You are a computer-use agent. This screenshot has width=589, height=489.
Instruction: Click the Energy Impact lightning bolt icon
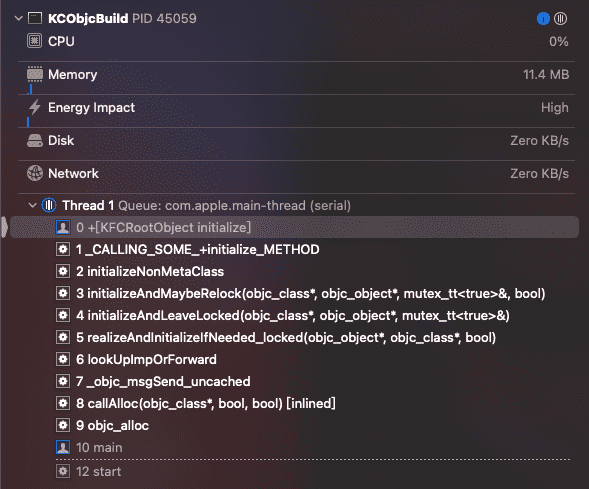coord(35,107)
